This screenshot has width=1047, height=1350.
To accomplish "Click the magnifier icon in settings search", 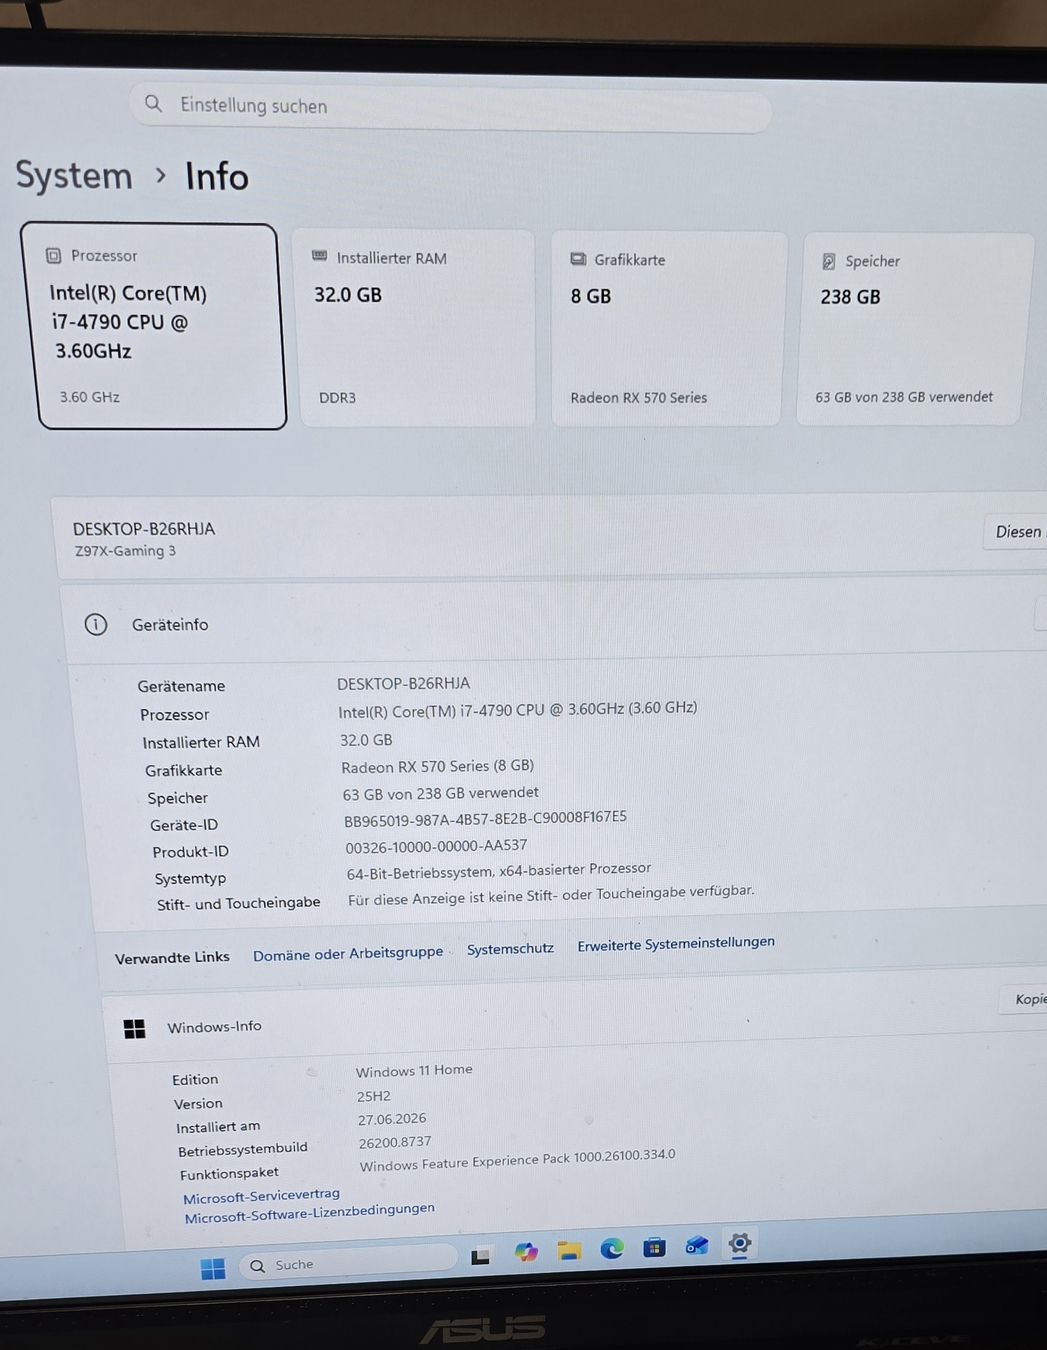I will pyautogui.click(x=153, y=103).
